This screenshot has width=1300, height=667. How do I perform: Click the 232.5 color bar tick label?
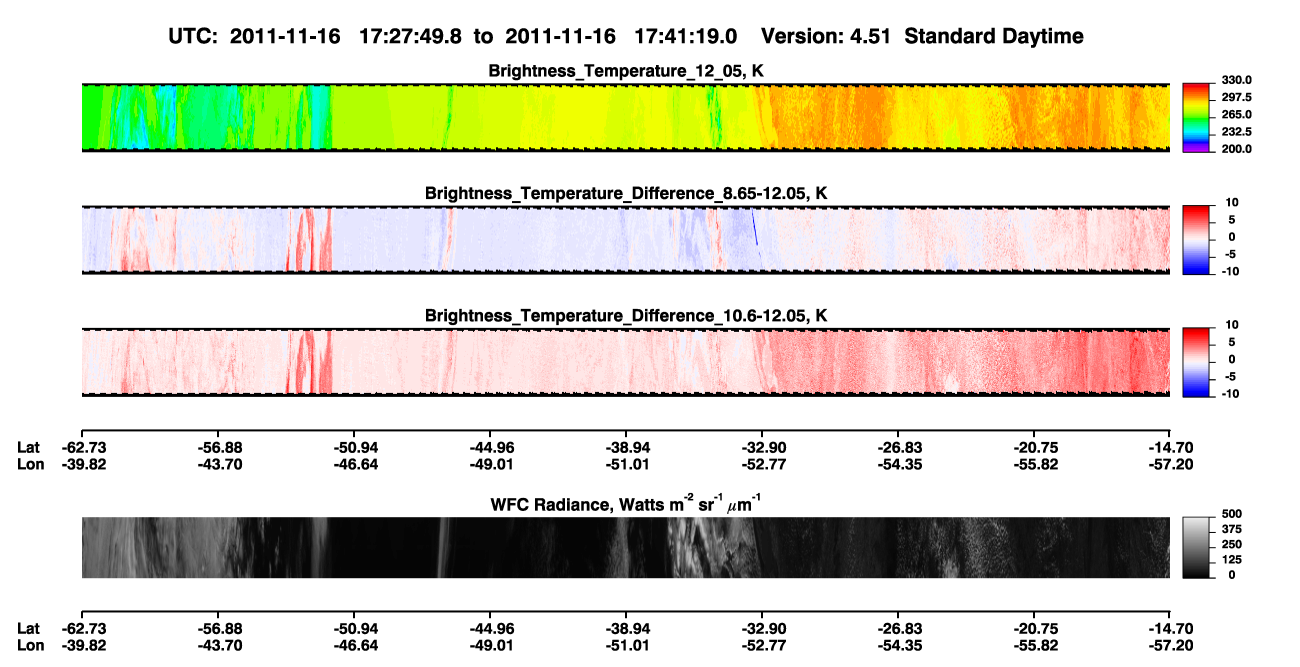coord(1236,132)
